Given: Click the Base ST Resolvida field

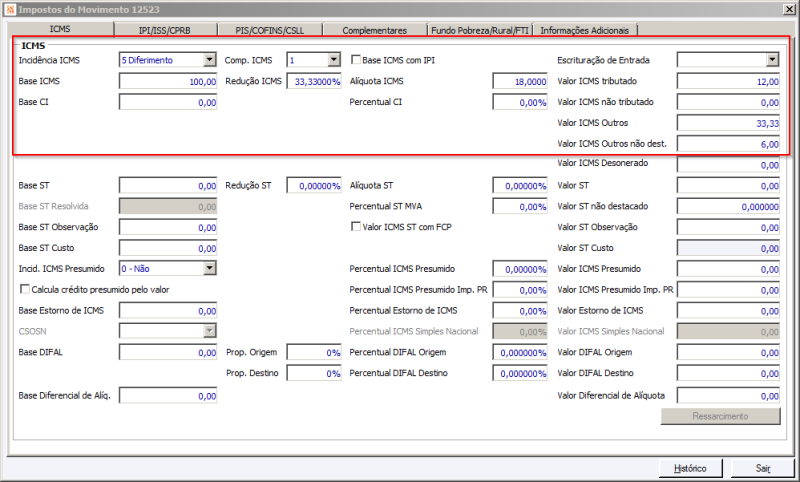Looking at the screenshot, I should coord(168,207).
